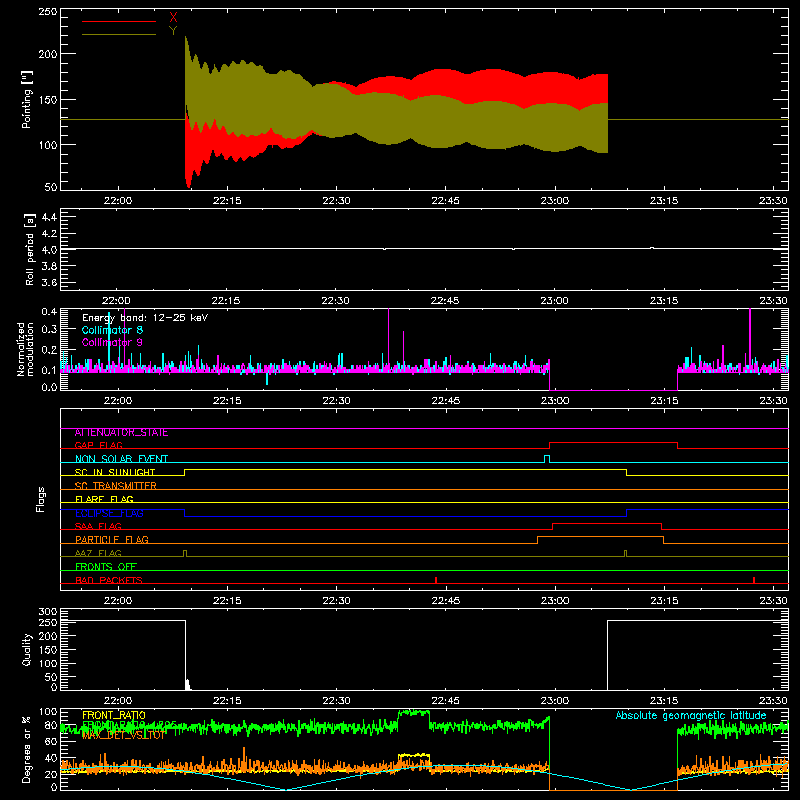Viewport: 800px width, 800px height.
Task: Click the FLARE_FLAG label
Action: click(x=104, y=499)
